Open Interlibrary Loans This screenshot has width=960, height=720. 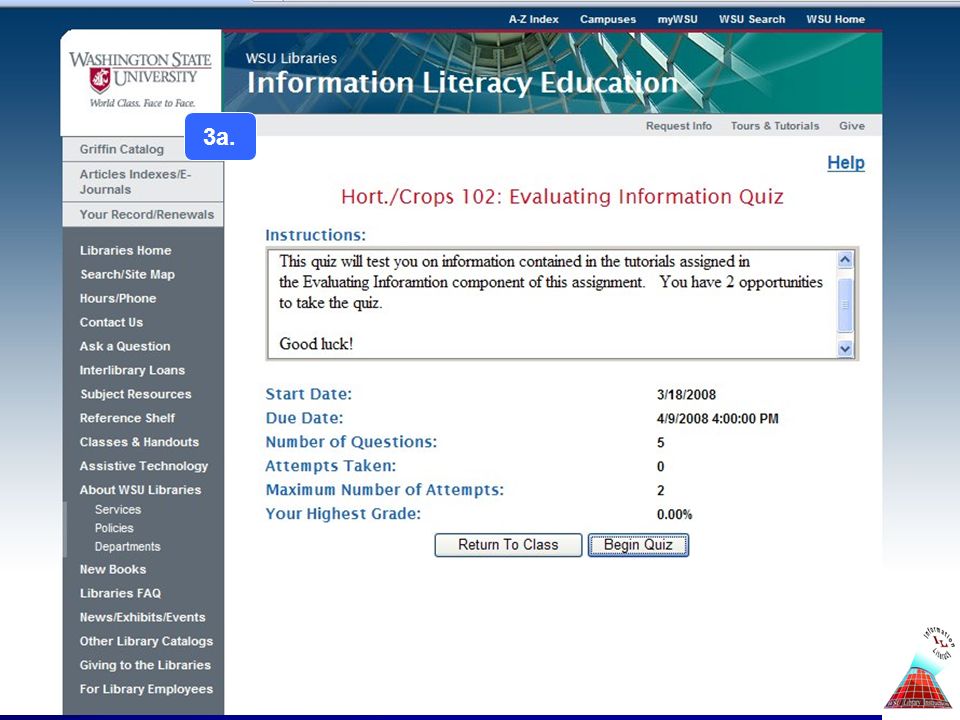[x=132, y=370]
